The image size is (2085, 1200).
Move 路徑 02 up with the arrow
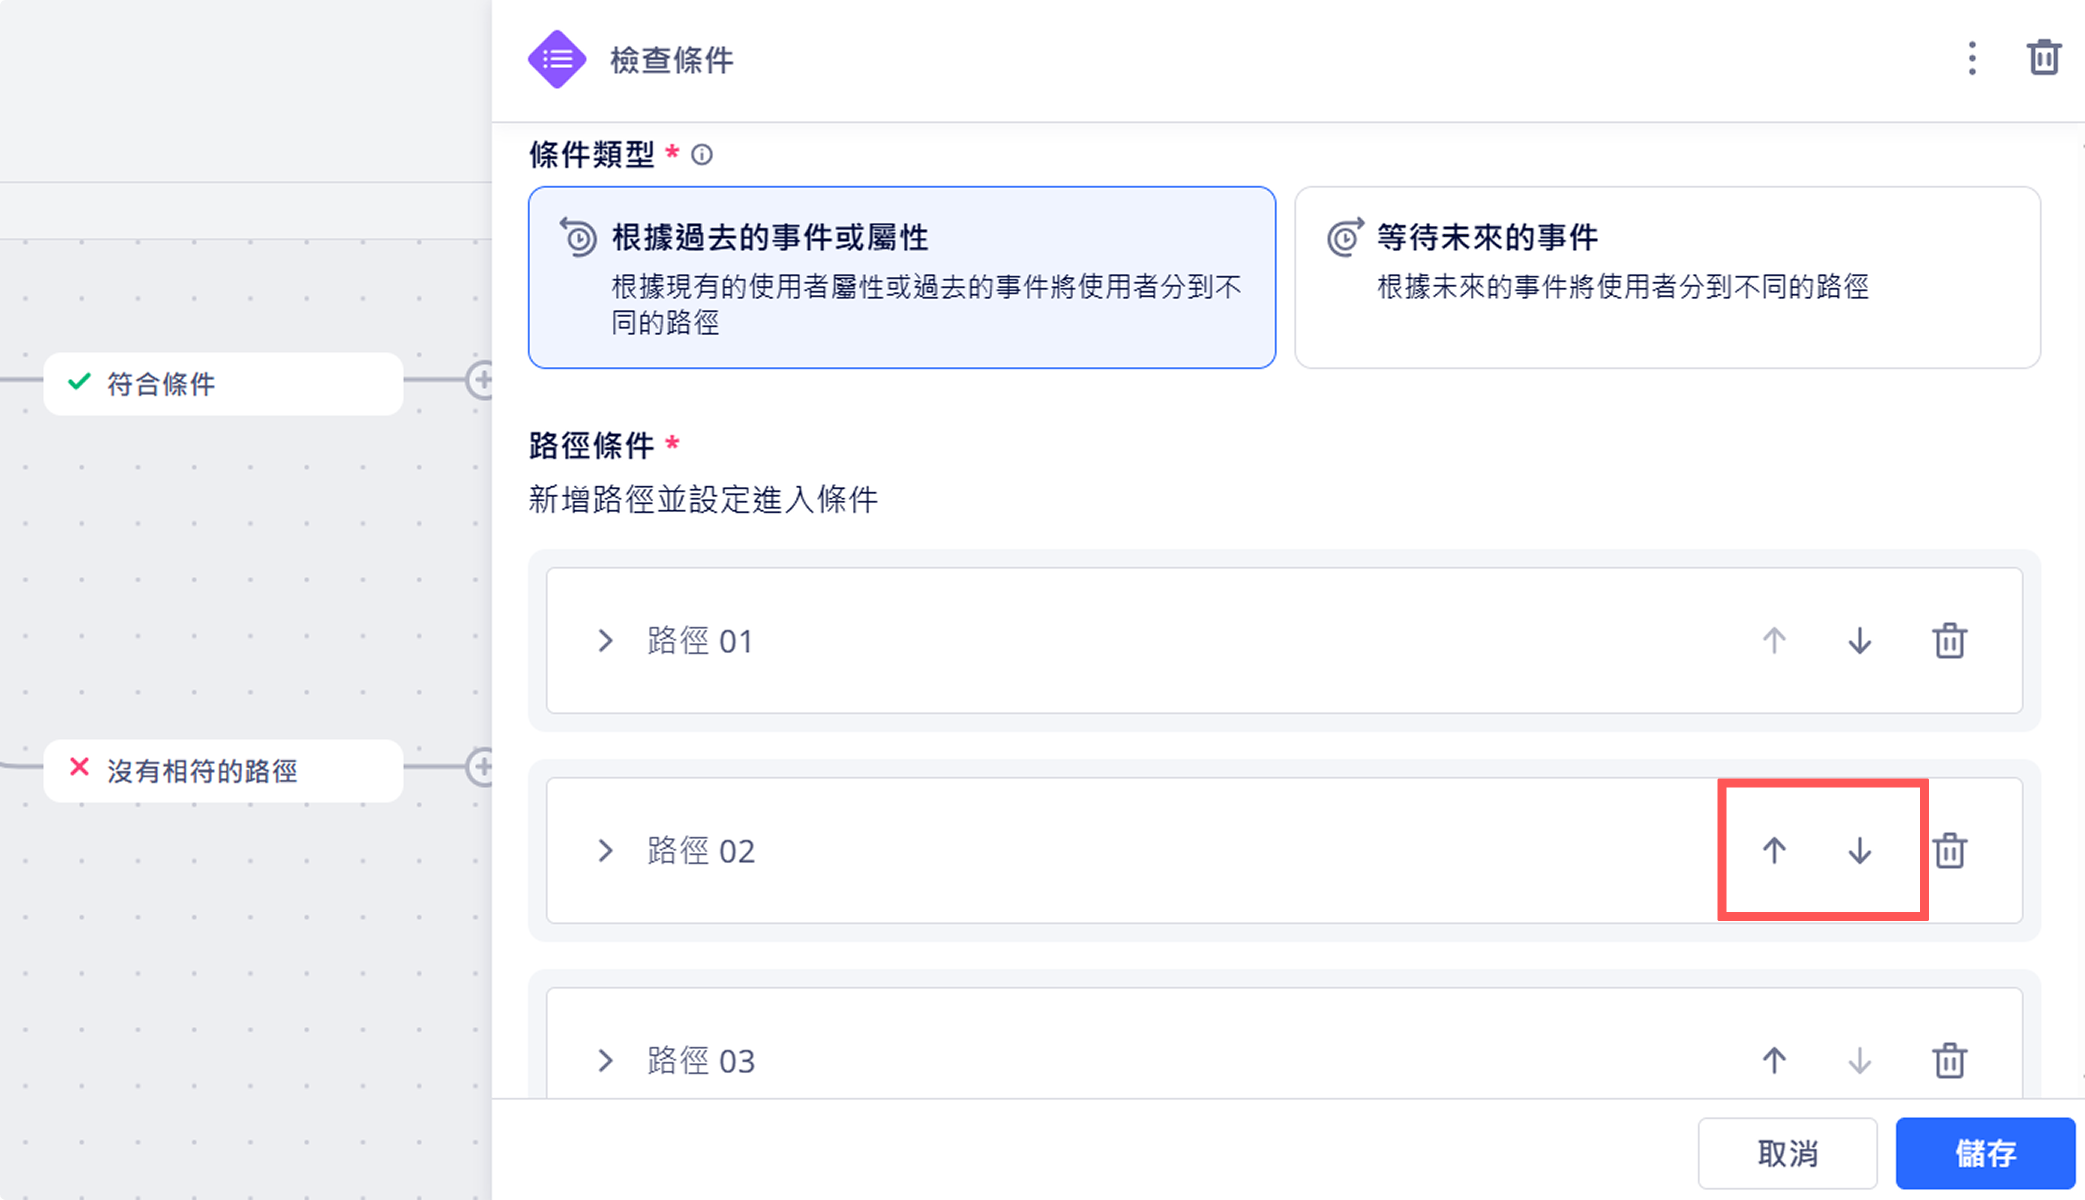point(1774,851)
